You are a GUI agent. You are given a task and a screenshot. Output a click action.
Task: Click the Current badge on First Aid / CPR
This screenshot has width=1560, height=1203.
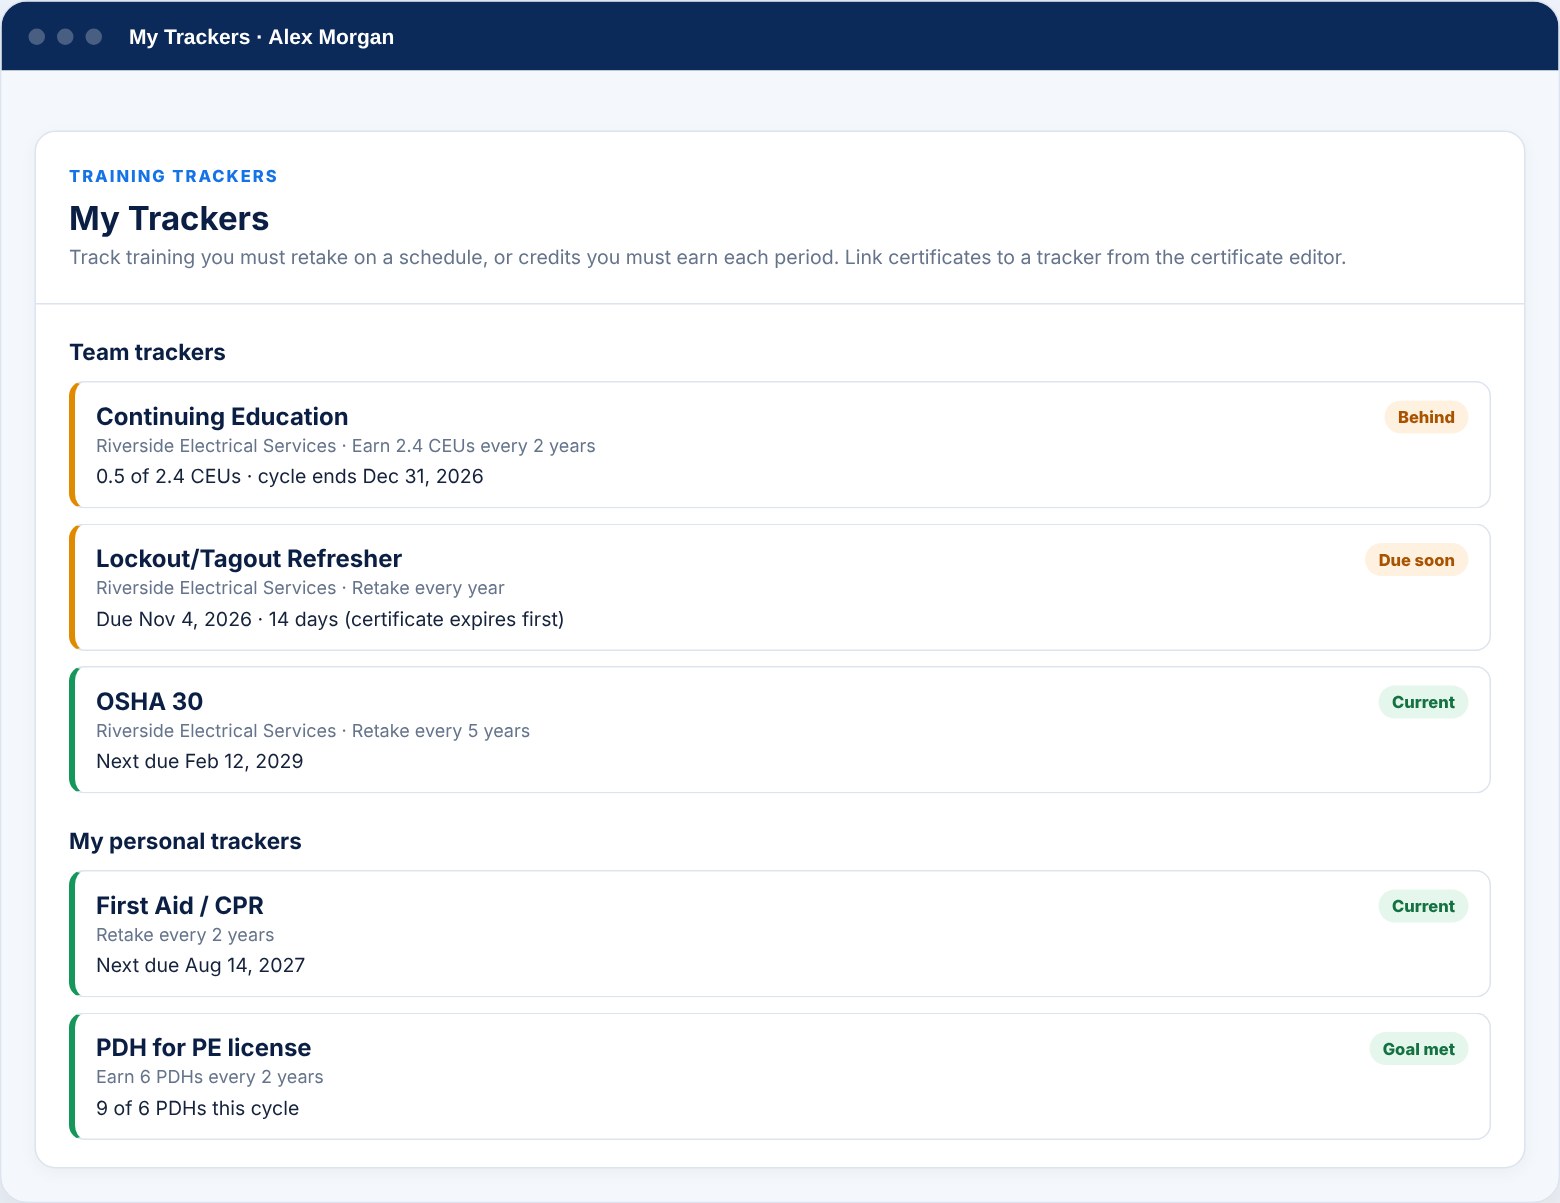pyautogui.click(x=1423, y=906)
